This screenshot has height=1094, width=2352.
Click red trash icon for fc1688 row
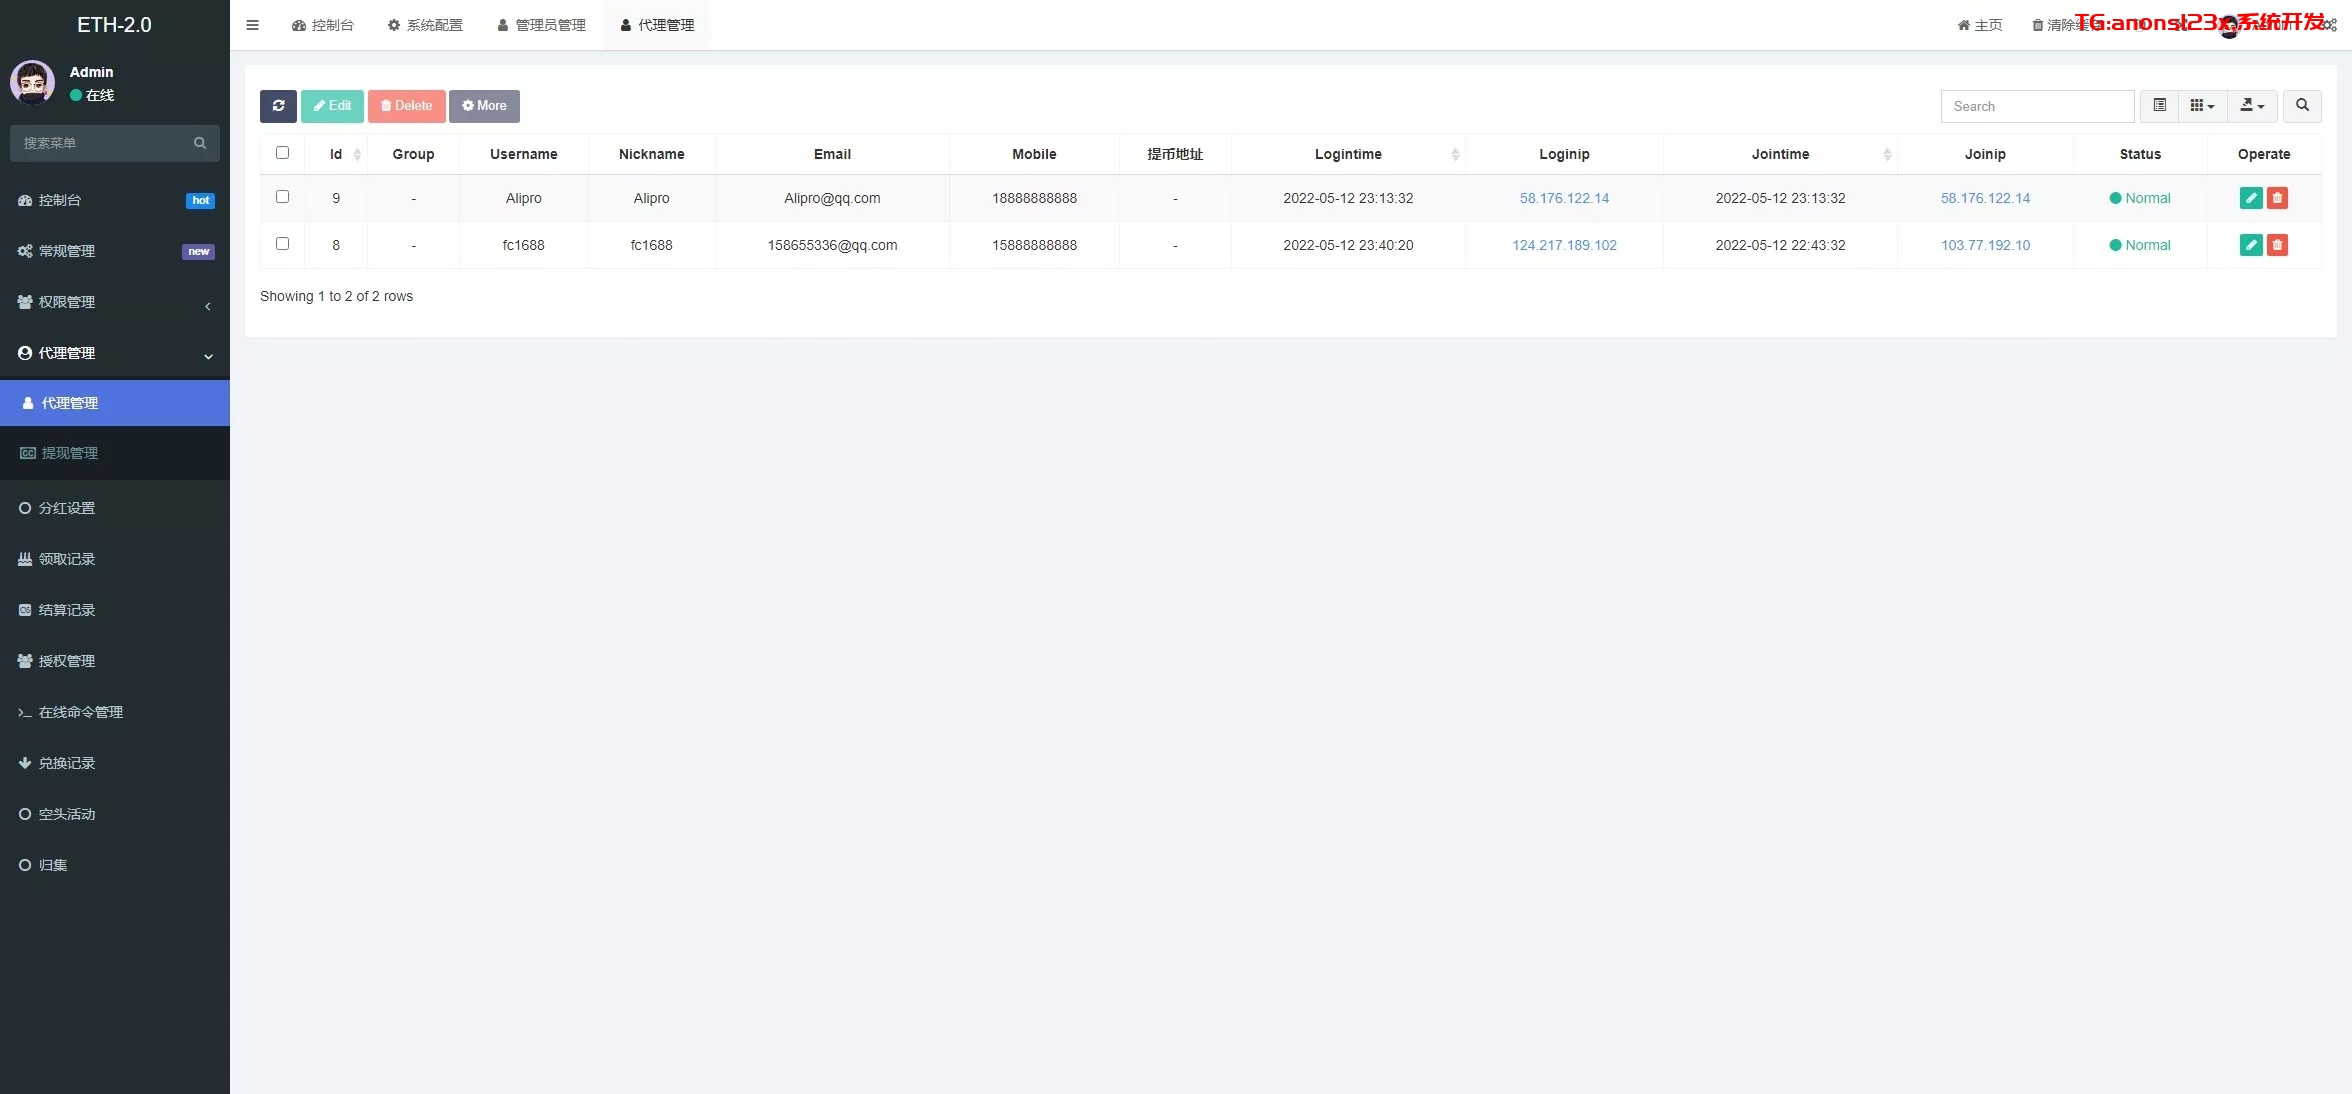[2277, 245]
